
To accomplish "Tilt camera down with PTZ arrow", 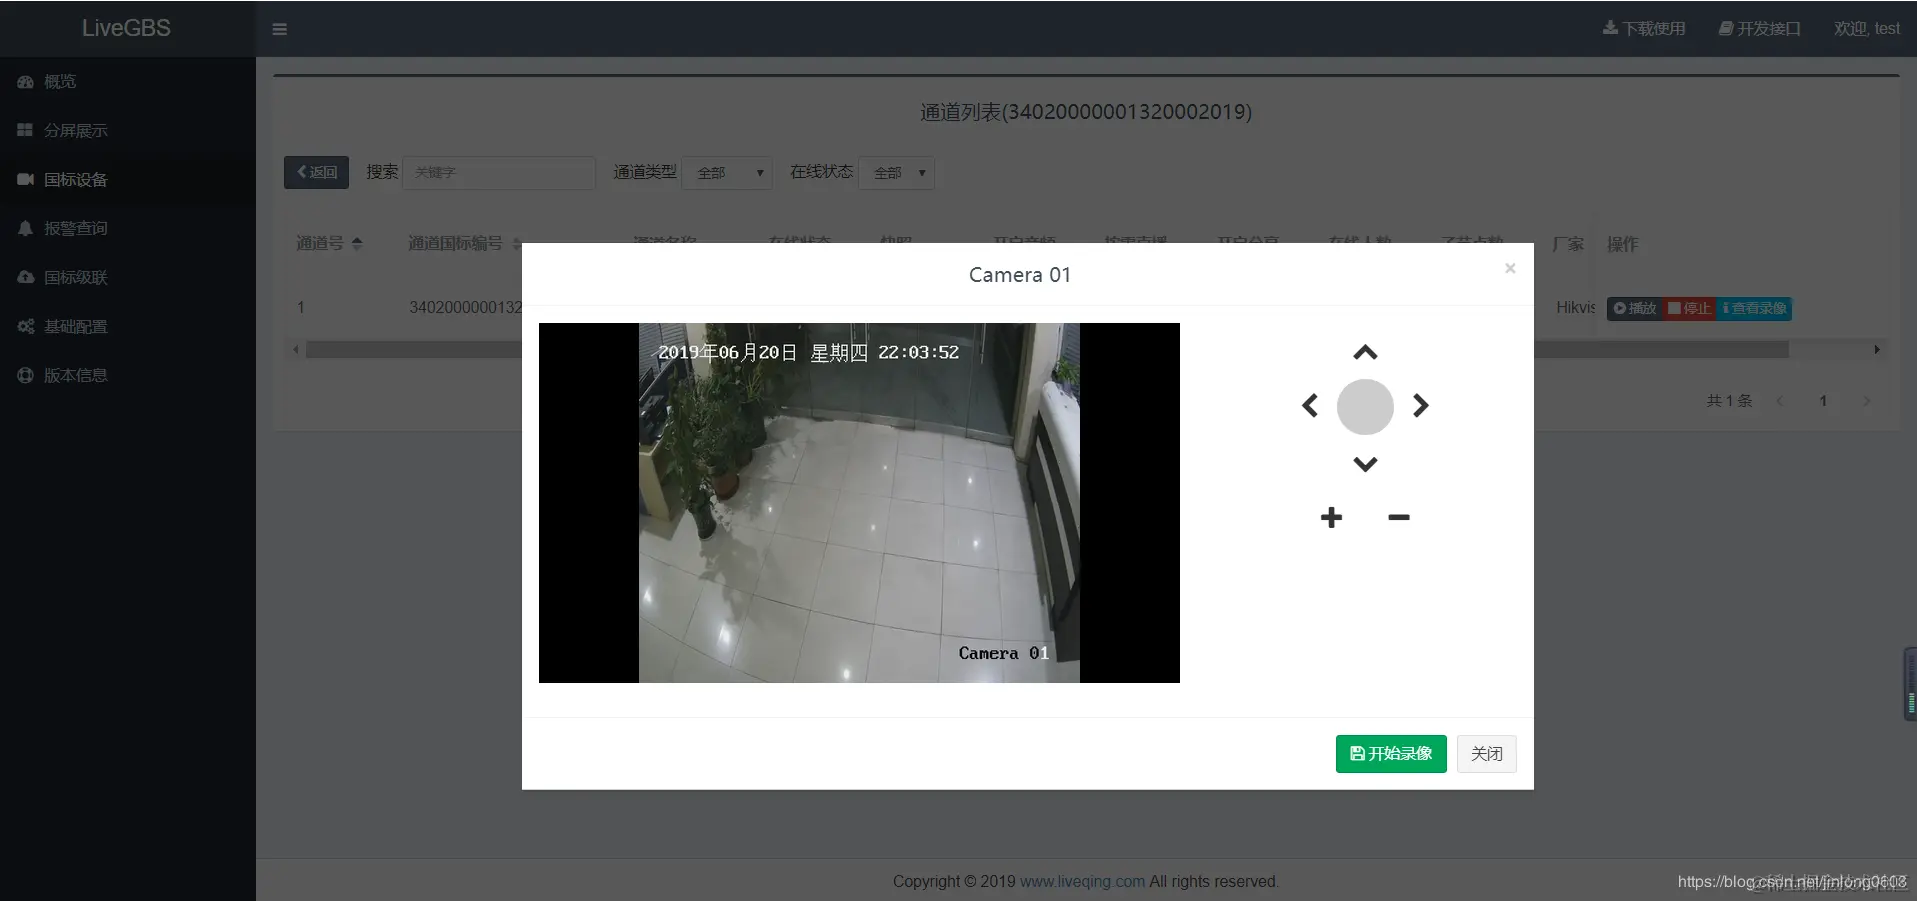I will pyautogui.click(x=1365, y=464).
